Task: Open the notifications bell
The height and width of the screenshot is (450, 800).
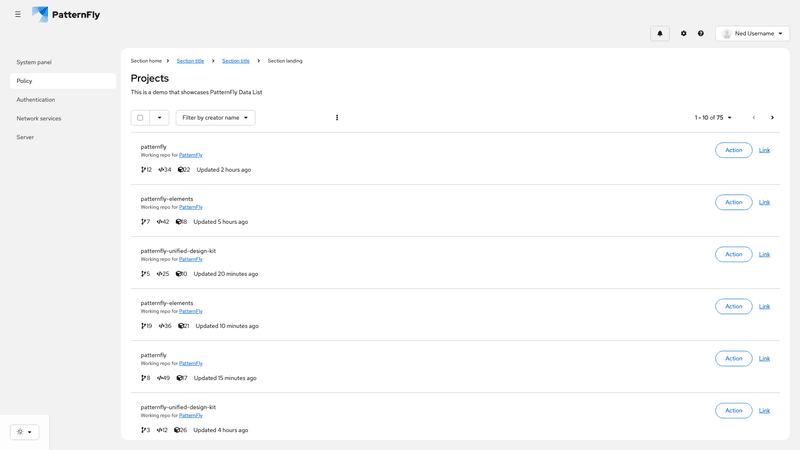Action: coord(660,33)
